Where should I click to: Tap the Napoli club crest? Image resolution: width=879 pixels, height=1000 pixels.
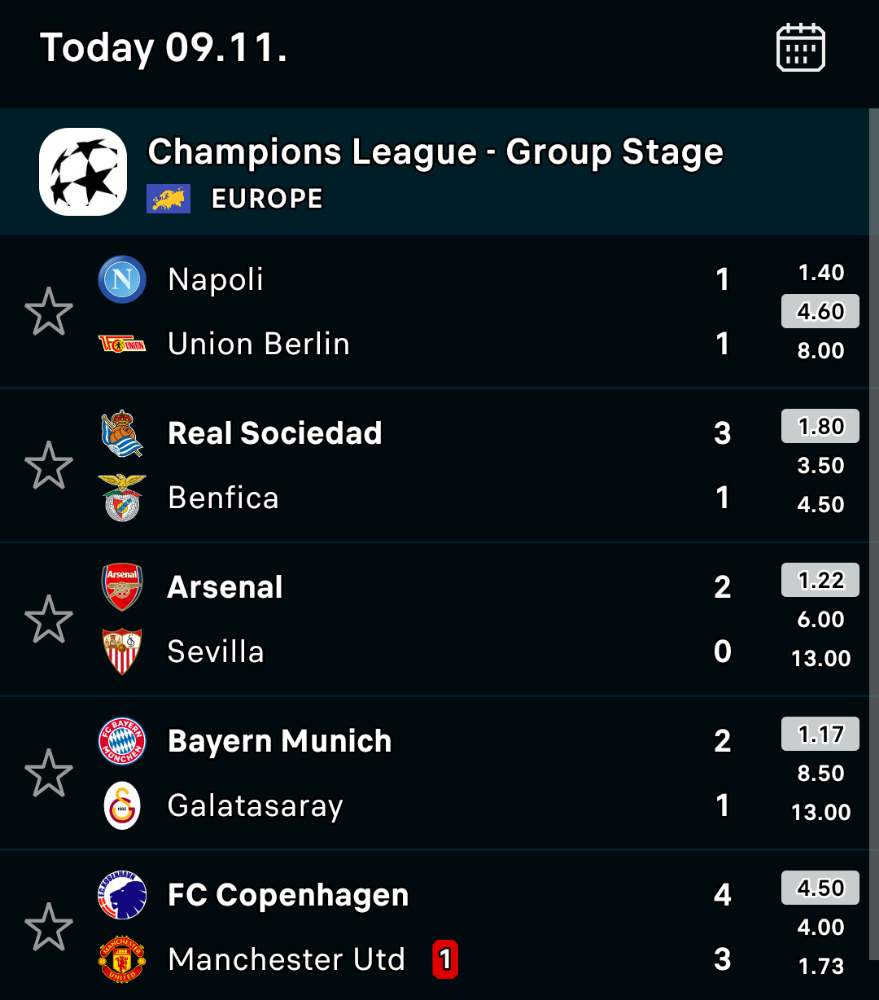coord(122,279)
